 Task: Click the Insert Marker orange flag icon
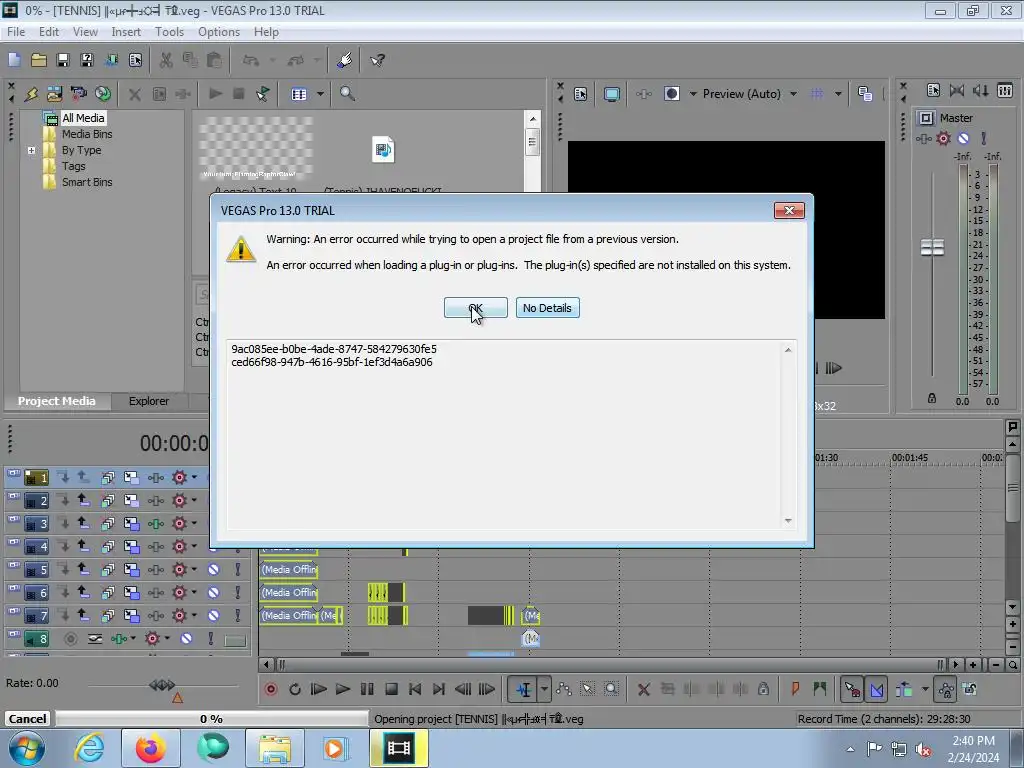(795, 689)
